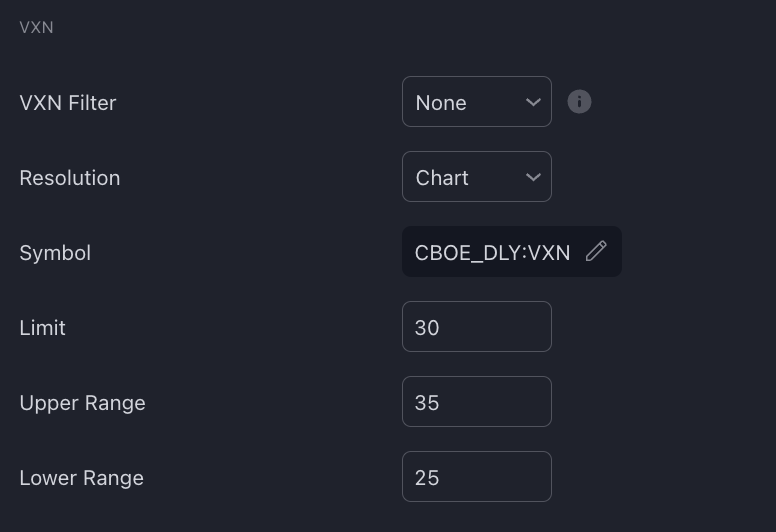This screenshot has height=532, width=776.
Task: Focus the Upper Range field containing 35
Action: (477, 401)
